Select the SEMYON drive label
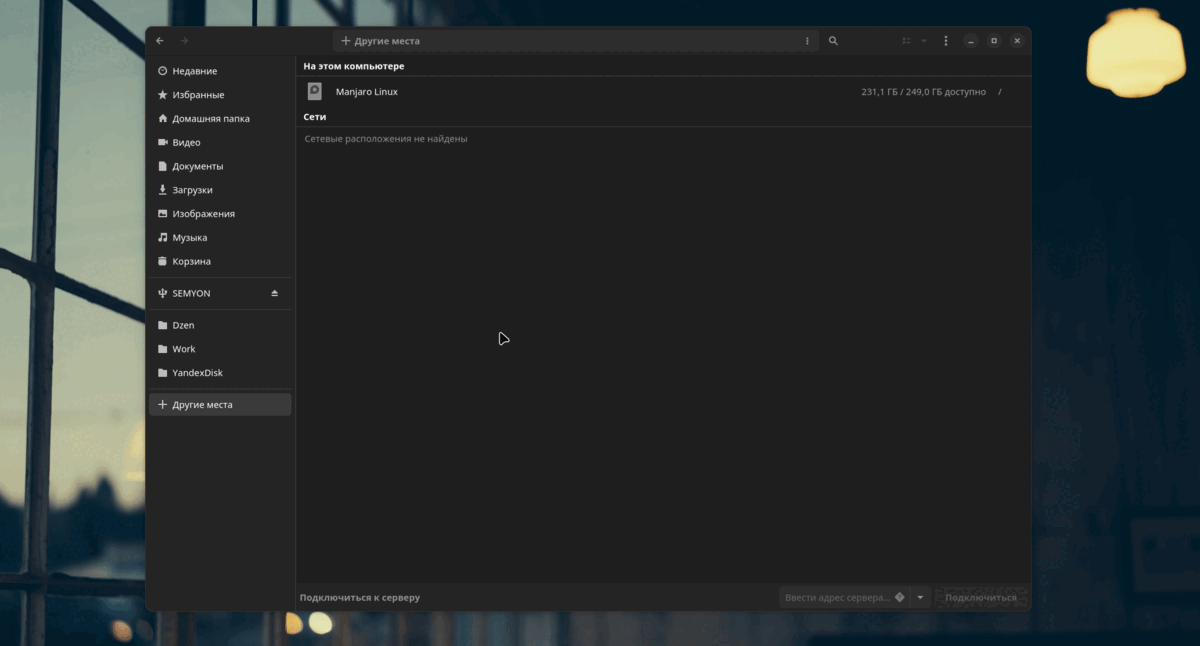Viewport: 1200px width, 646px height. pyautogui.click(x=191, y=293)
